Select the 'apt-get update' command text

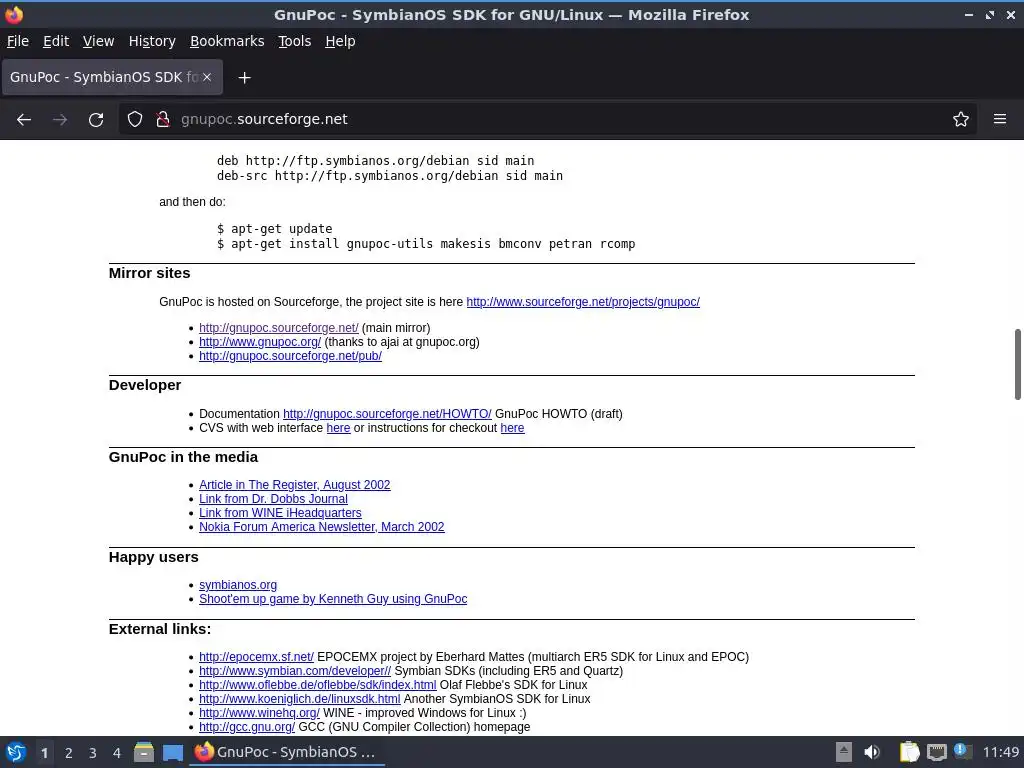pos(281,229)
